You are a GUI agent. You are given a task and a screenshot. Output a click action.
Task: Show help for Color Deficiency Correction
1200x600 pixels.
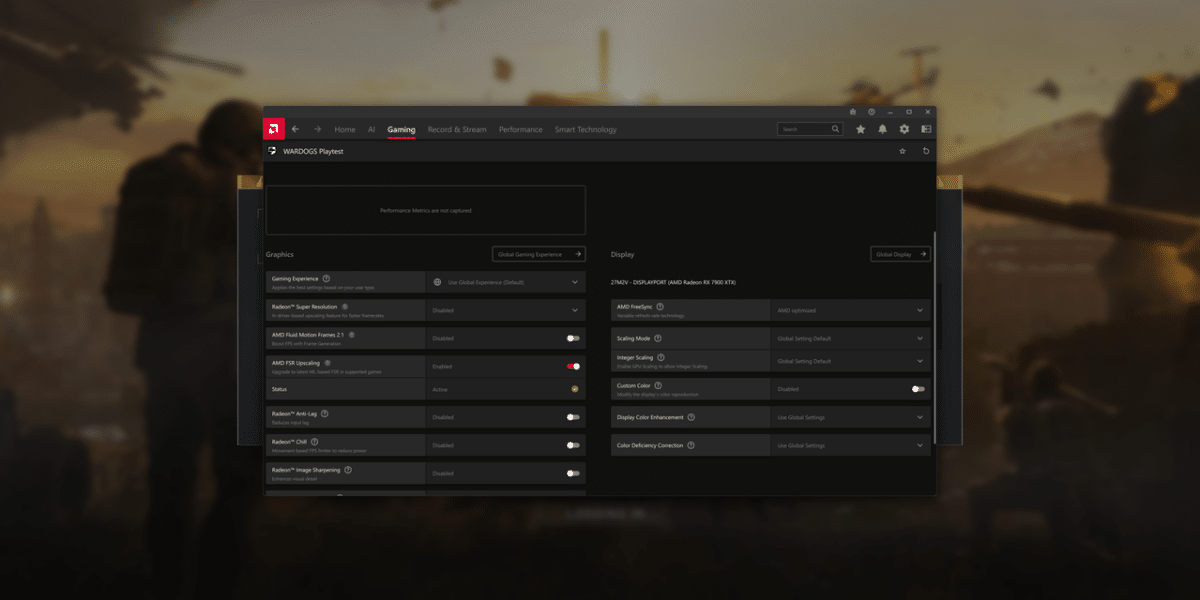coord(691,445)
